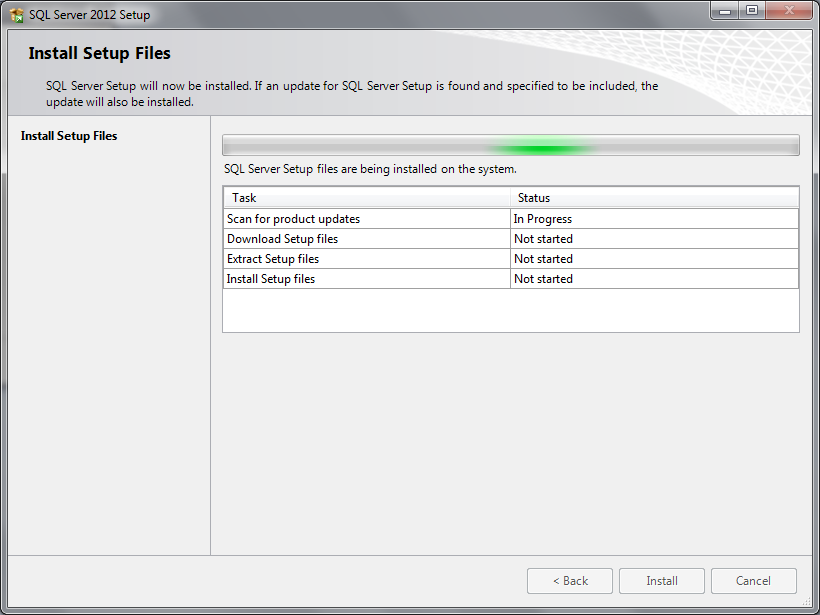Close the SQL Server 2012 Setup window

pyautogui.click(x=789, y=10)
